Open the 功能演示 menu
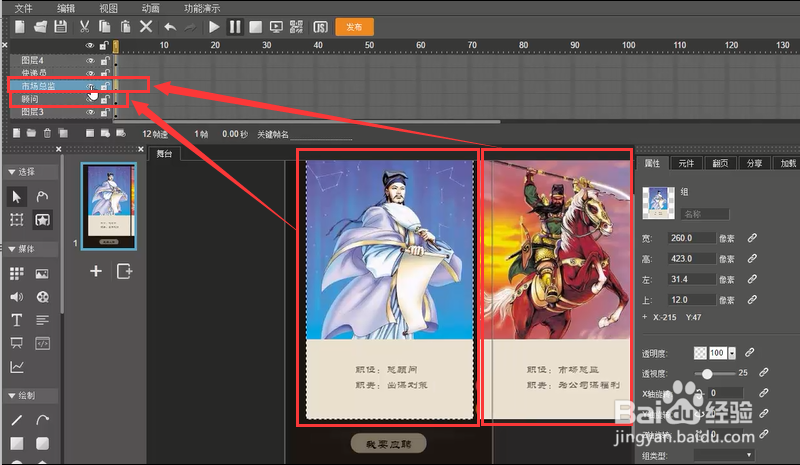This screenshot has width=800, height=465. (202, 8)
